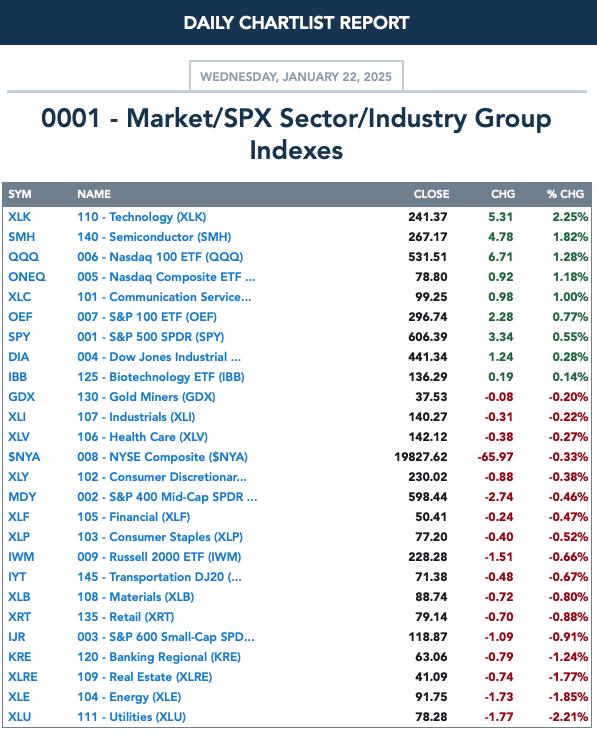Open 007 - S&P 100 ETF (OEF) link
The width and height of the screenshot is (597, 734).
pyautogui.click(x=147, y=317)
